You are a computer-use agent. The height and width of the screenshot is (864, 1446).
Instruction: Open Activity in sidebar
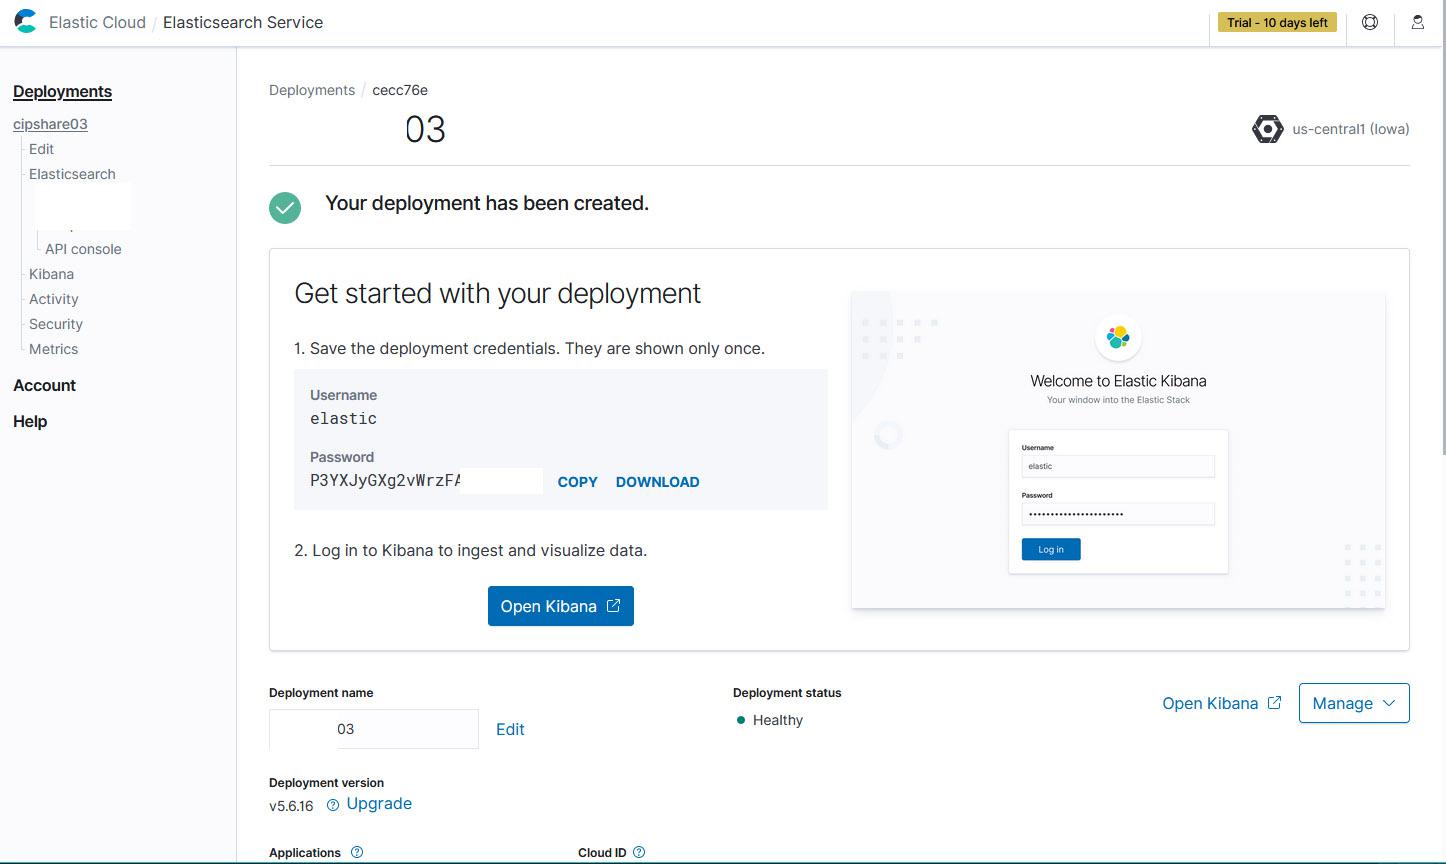[x=54, y=299]
